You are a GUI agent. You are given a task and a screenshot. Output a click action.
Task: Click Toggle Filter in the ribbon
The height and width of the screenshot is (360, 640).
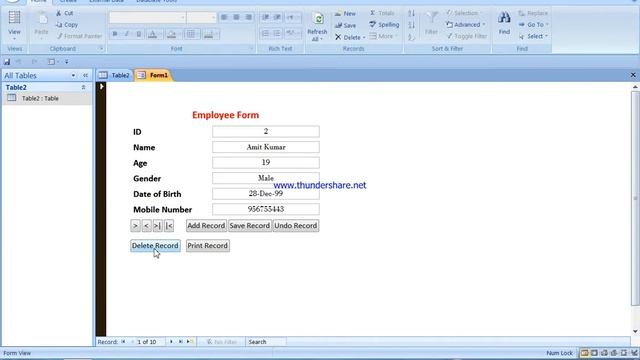coord(467,36)
